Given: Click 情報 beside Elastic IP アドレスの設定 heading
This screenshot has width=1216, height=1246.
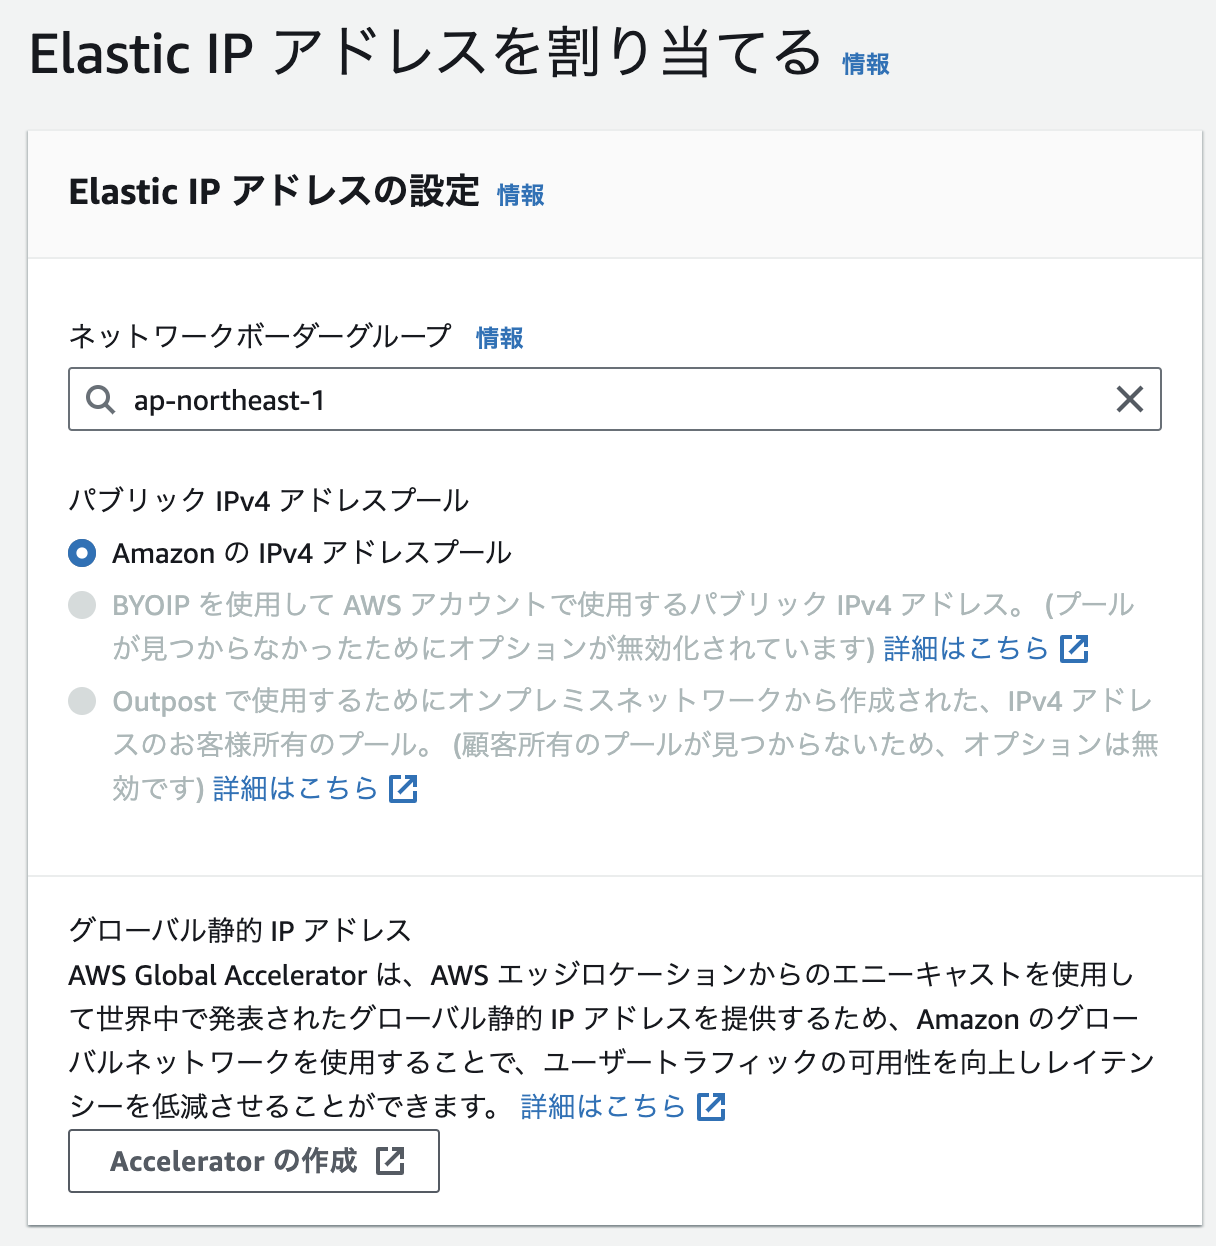Looking at the screenshot, I should [519, 196].
